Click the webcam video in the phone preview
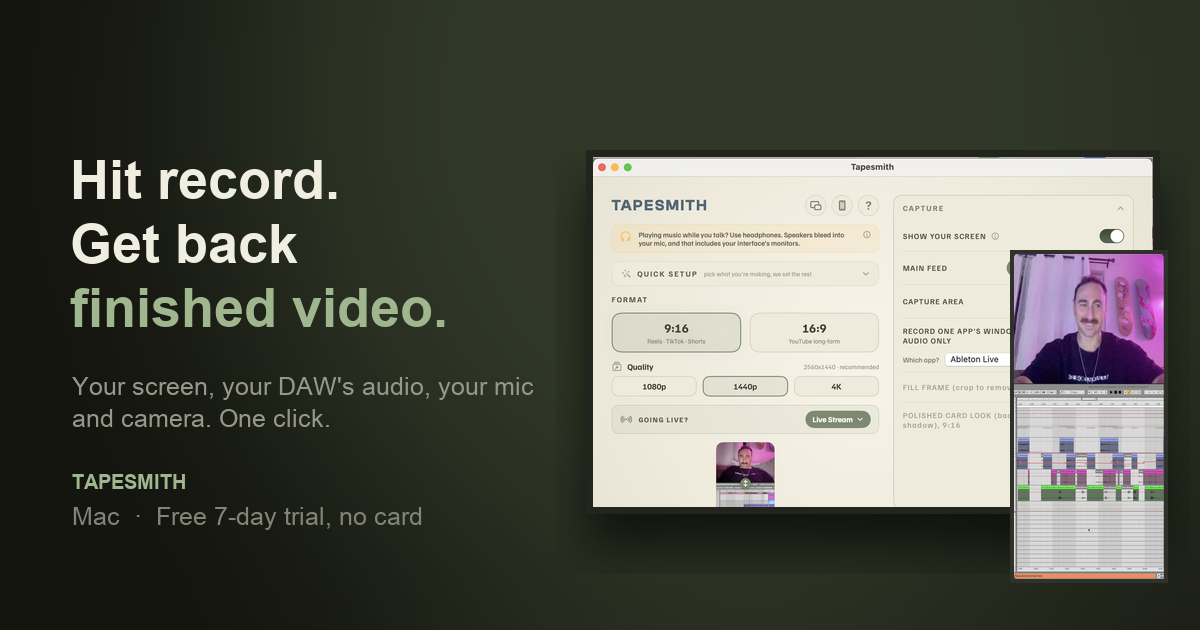This screenshot has height=630, width=1200. [1088, 319]
